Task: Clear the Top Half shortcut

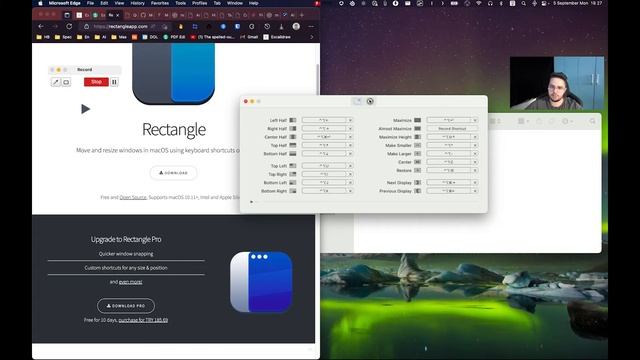Action: [350, 145]
